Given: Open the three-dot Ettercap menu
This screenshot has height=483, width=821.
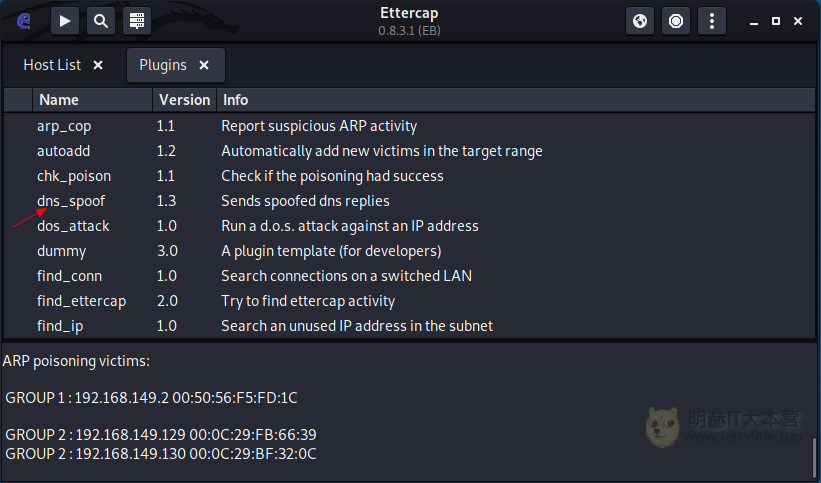Looking at the screenshot, I should [x=712, y=21].
